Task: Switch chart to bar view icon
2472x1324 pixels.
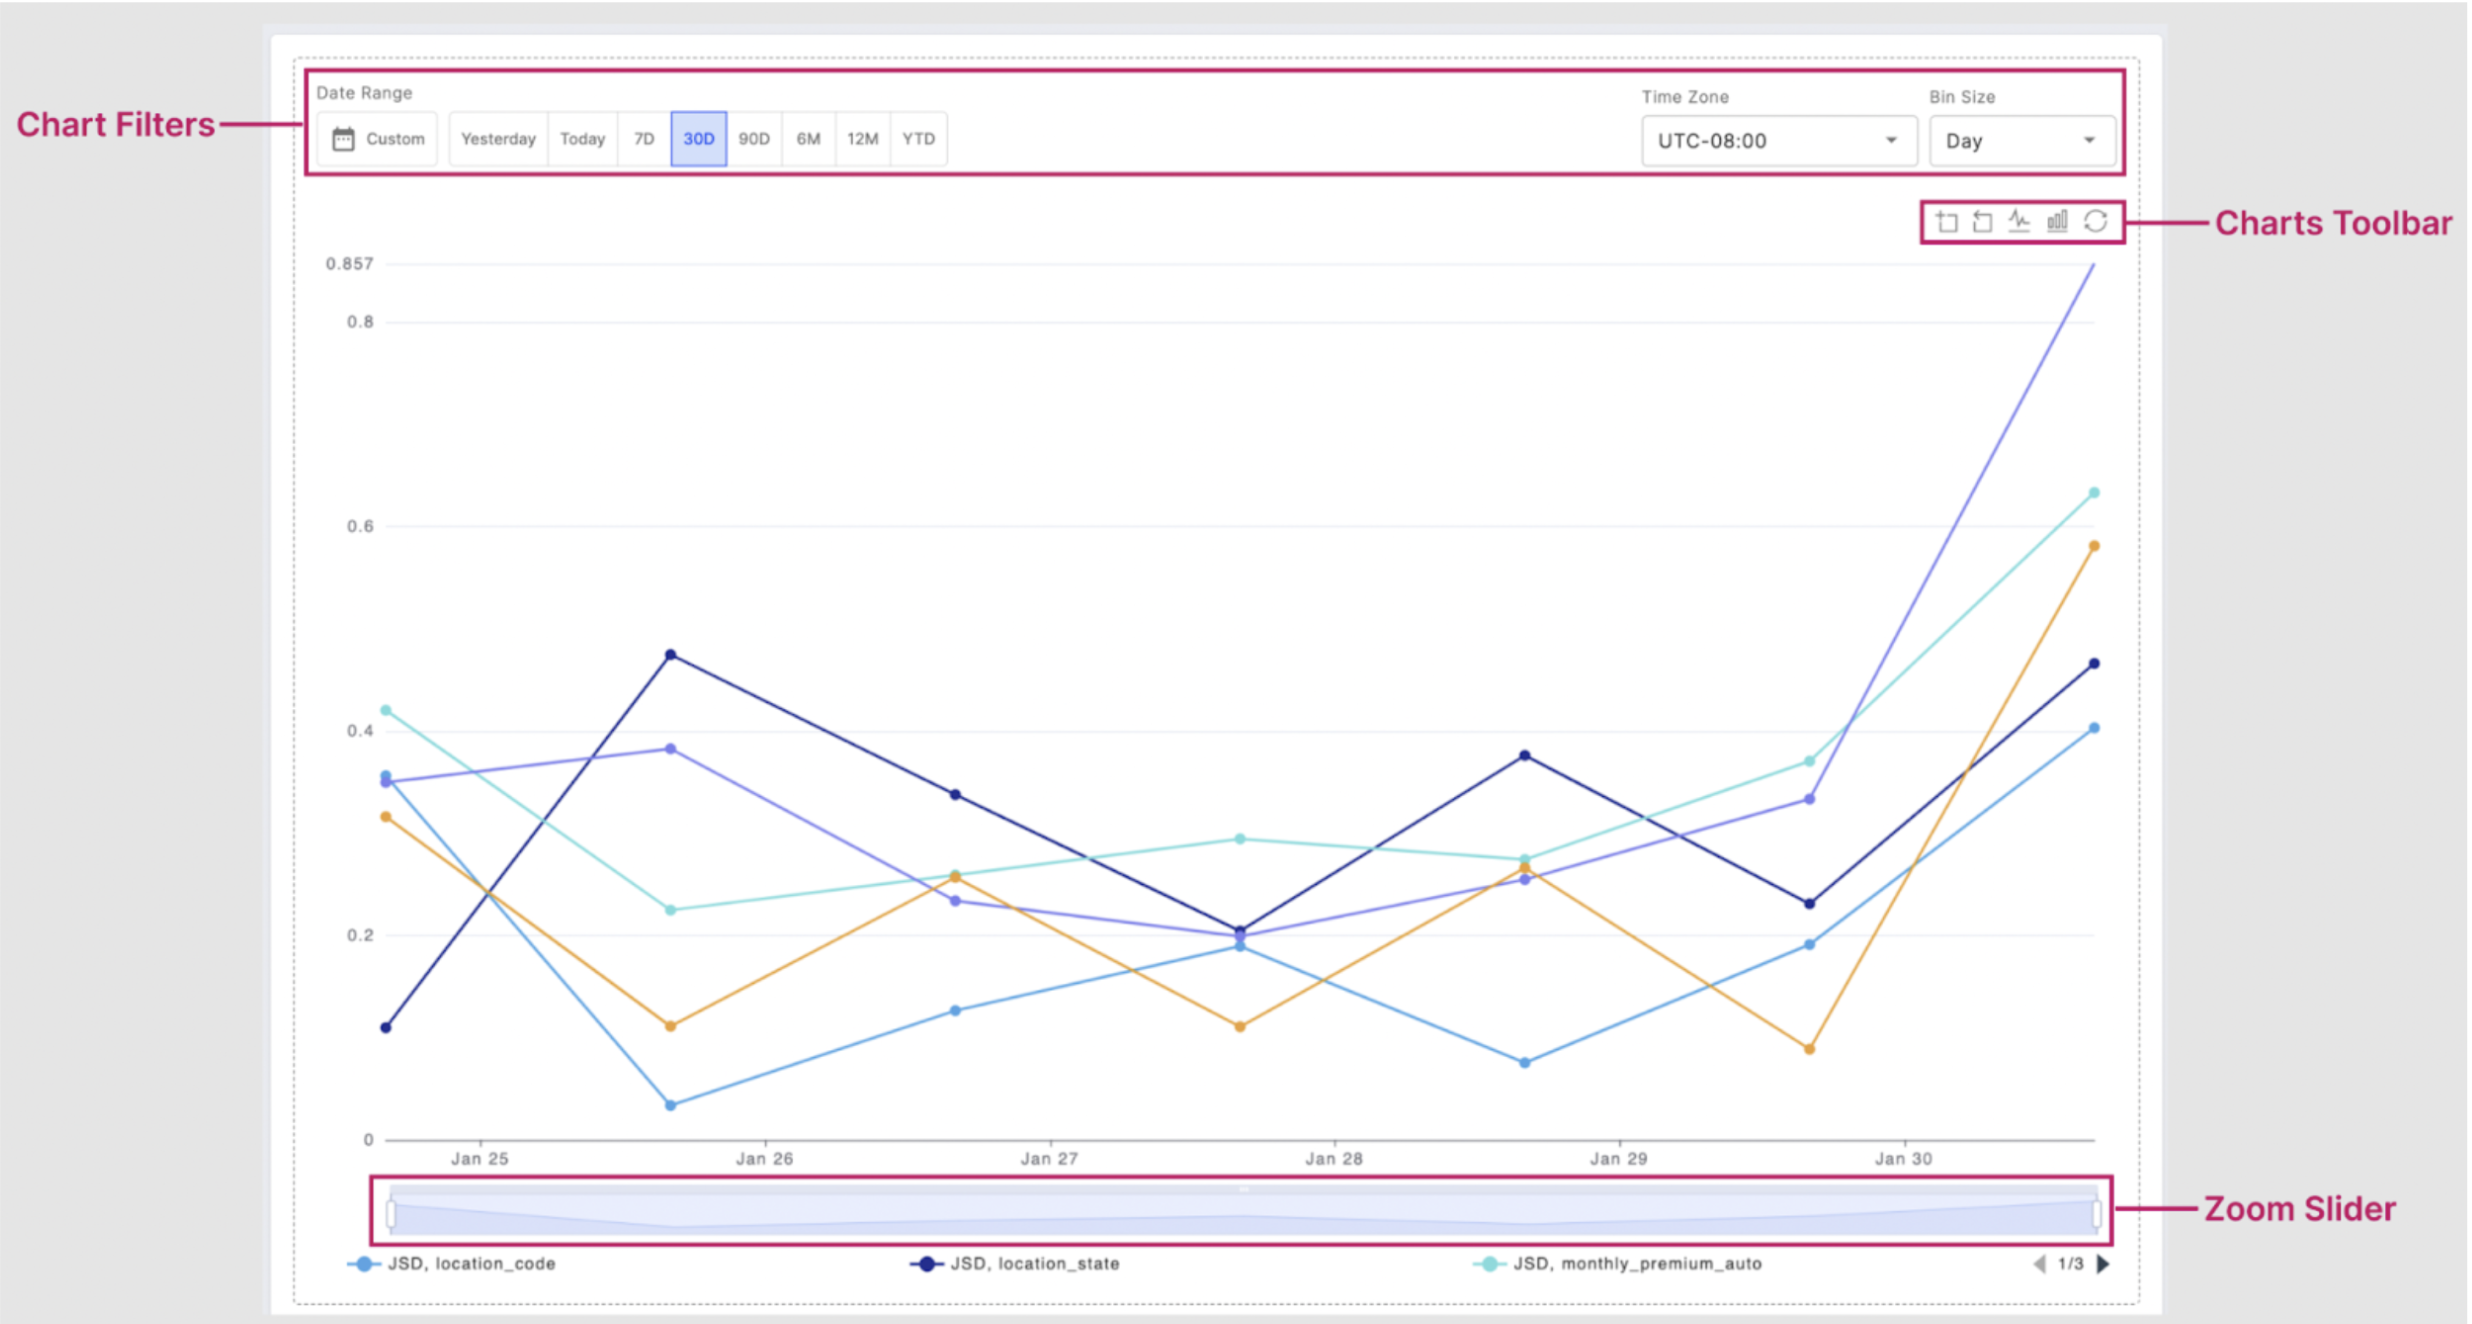Action: pyautogui.click(x=2057, y=221)
